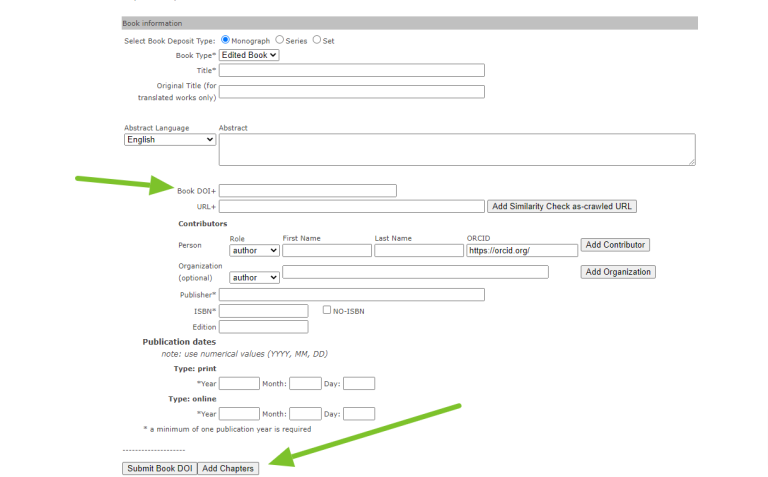This screenshot has width=768, height=477.
Task: Click Add Similarity Check as-crawled URL
Action: (562, 206)
